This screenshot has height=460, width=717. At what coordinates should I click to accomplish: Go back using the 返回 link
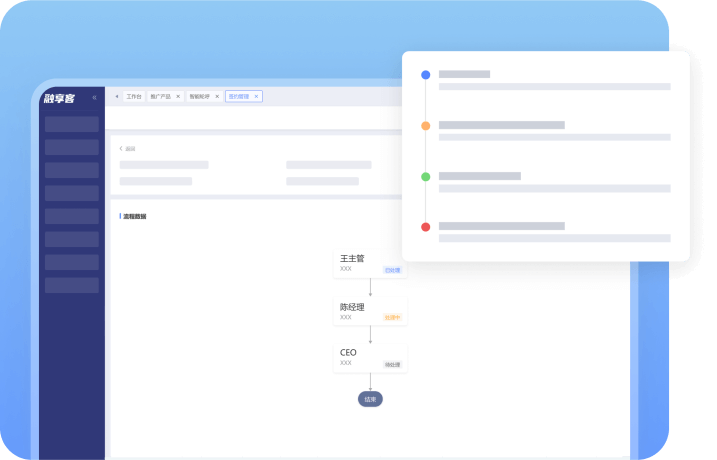pyautogui.click(x=128, y=148)
